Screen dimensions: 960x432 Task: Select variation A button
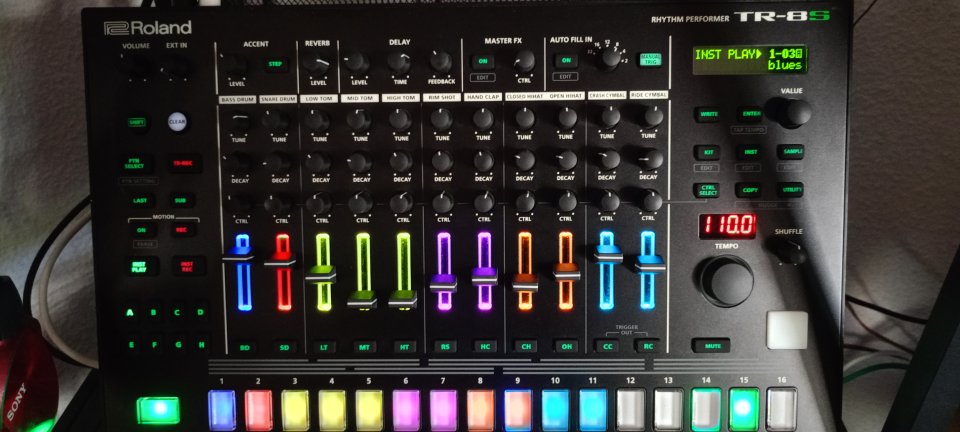tap(130, 313)
